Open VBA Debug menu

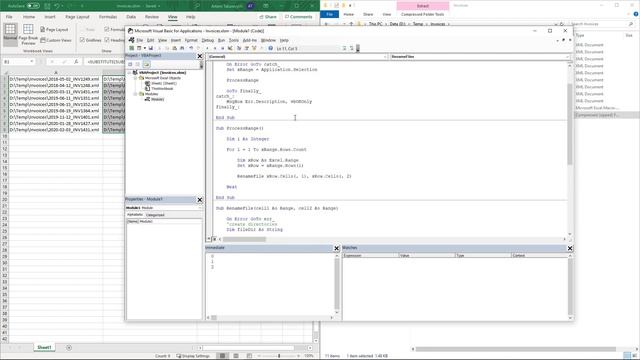pos(208,40)
